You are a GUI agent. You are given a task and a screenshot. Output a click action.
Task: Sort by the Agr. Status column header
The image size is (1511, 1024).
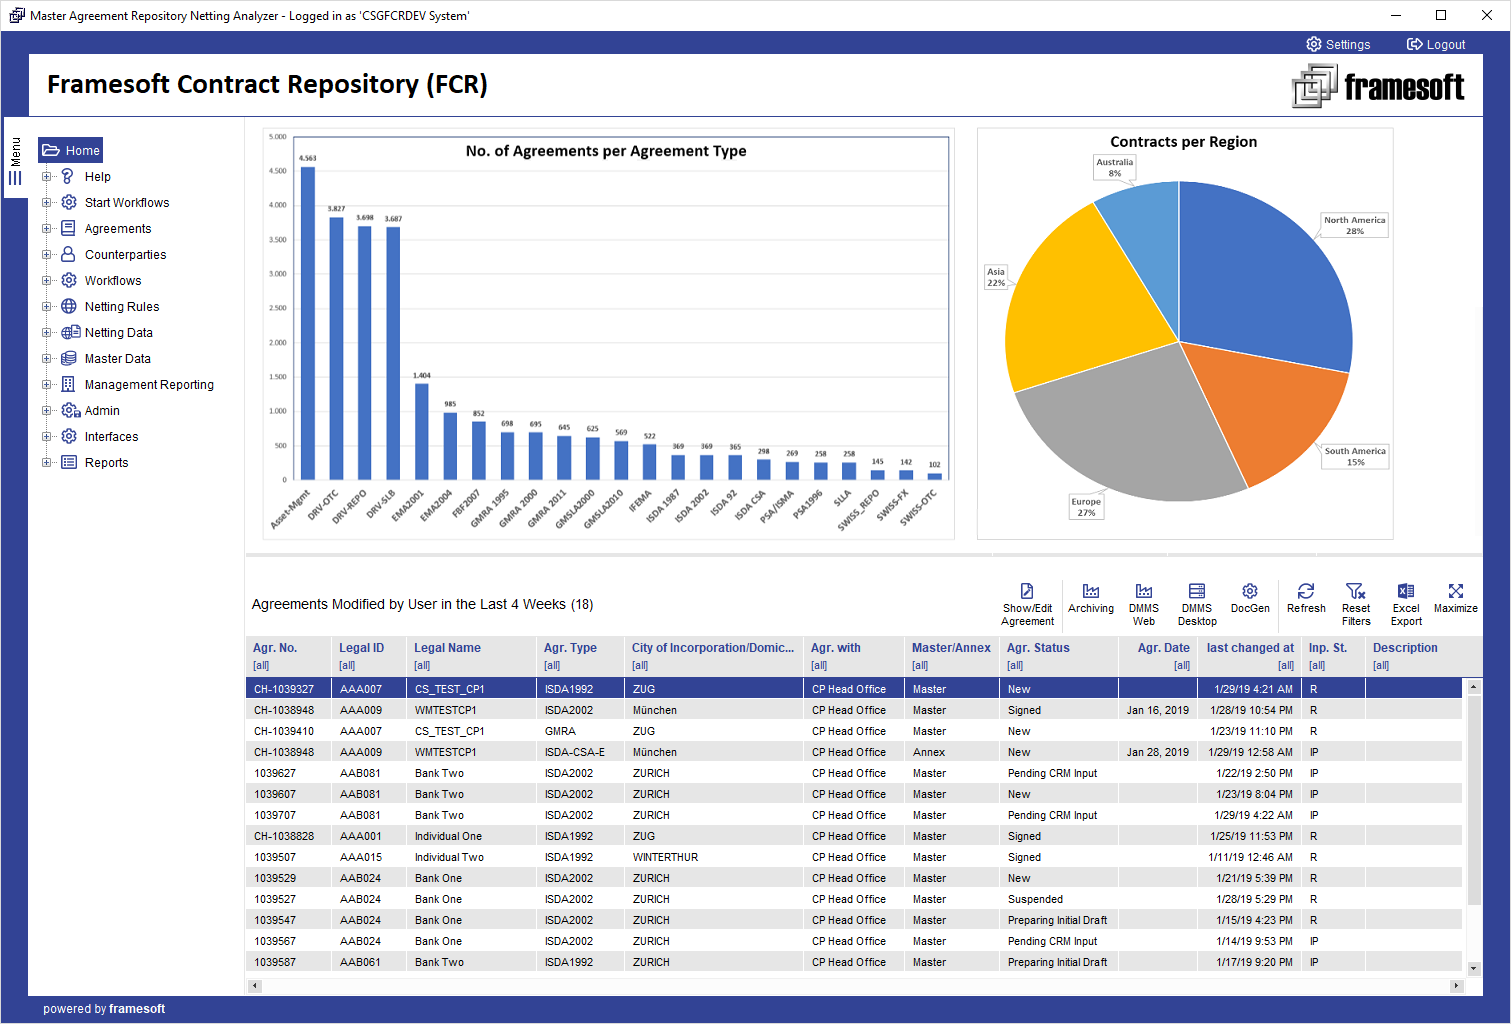1038,648
